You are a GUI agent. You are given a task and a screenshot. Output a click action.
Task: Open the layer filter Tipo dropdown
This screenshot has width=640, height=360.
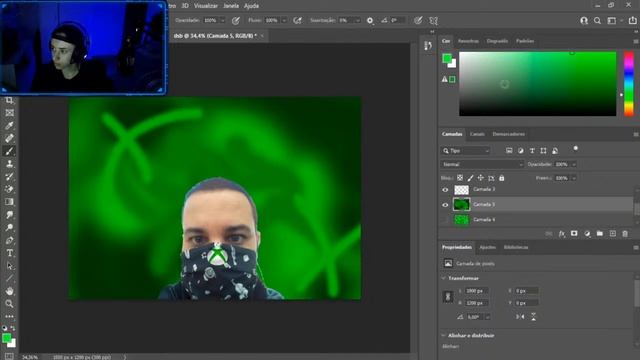point(466,151)
